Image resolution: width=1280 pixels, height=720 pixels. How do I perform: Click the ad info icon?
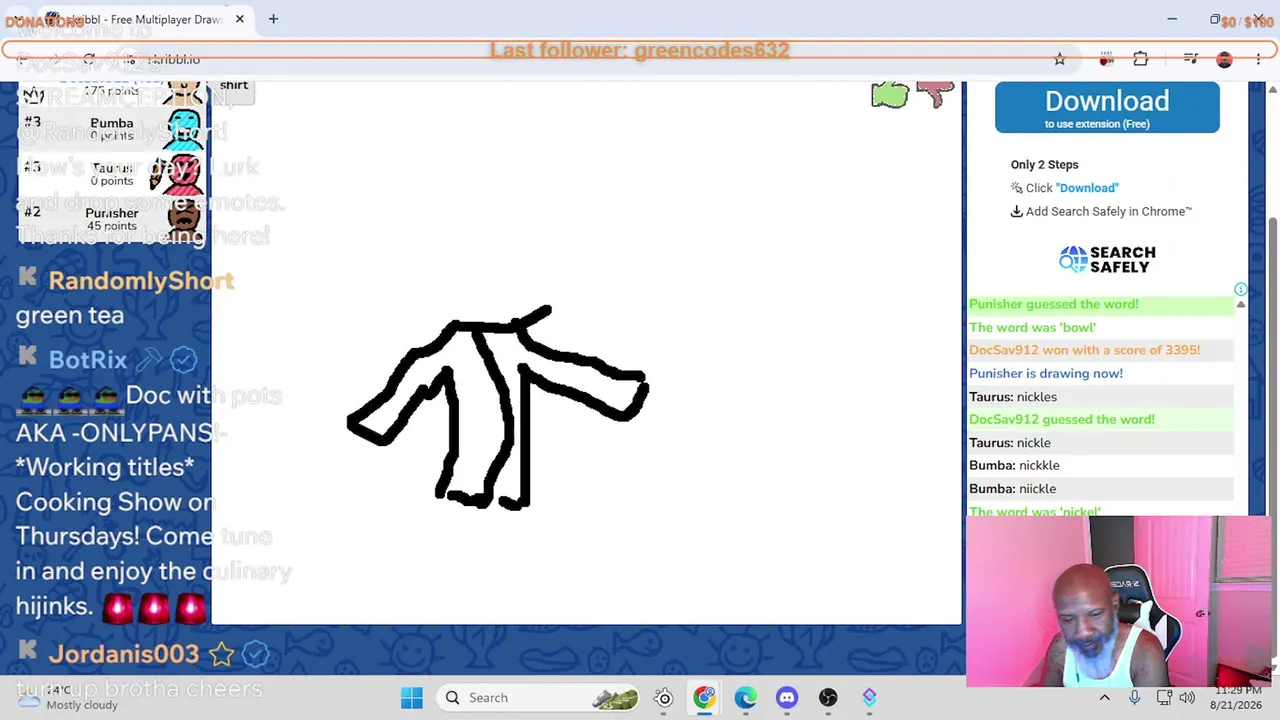(1240, 289)
